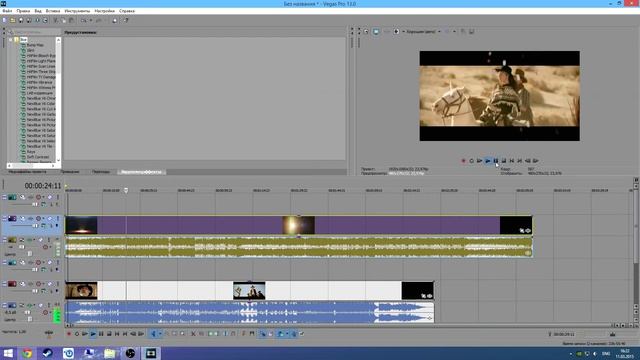The height and width of the screenshot is (360, 640).
Task: Open the Правка menu
Action: click(23, 11)
